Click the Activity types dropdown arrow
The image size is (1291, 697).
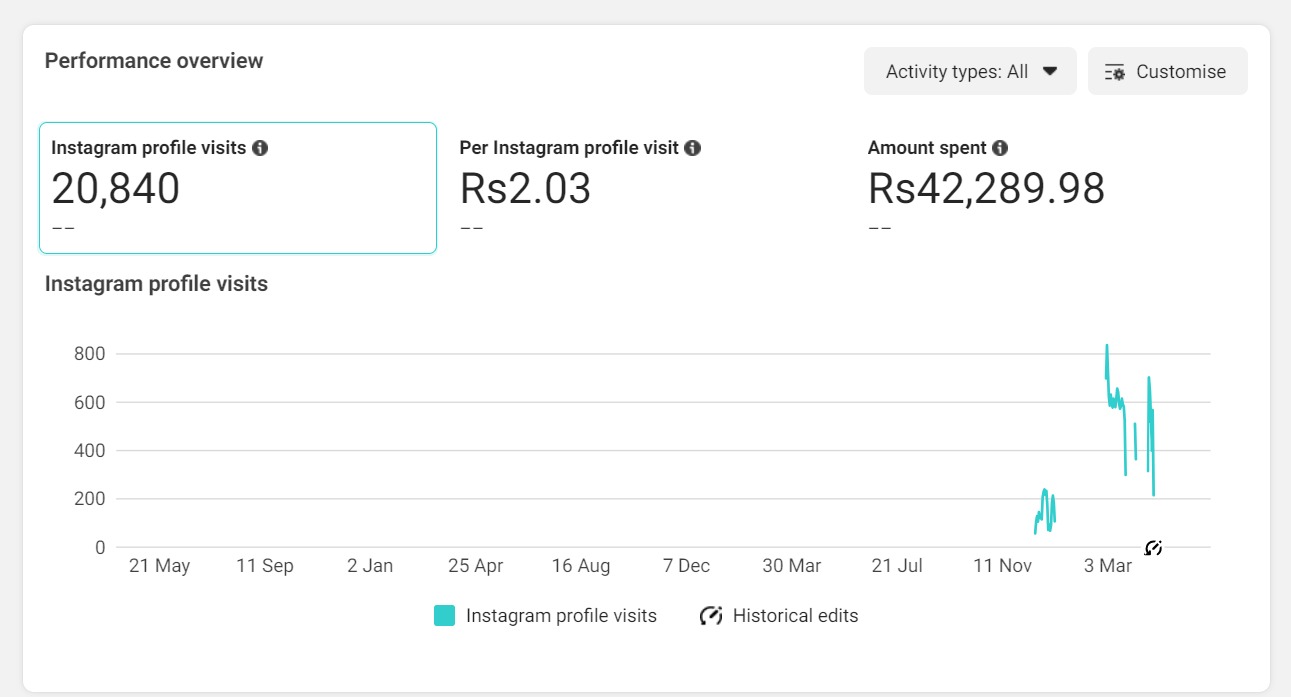[x=1050, y=72]
